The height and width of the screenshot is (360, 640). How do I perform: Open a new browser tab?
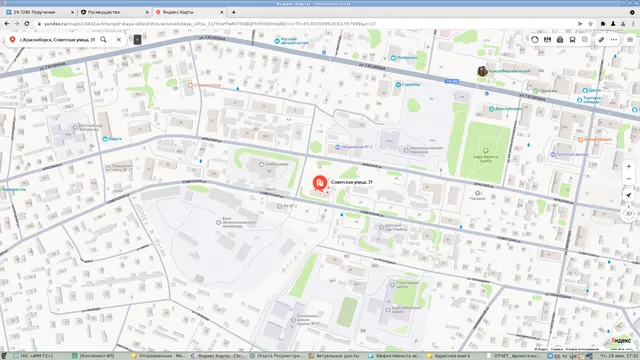(x=233, y=12)
